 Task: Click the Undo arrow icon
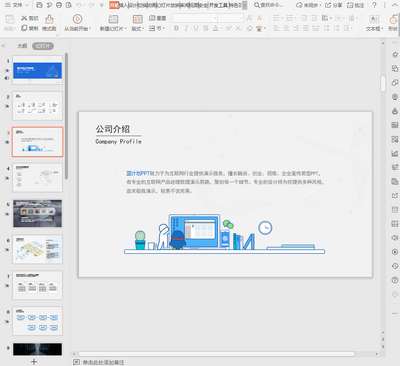click(79, 5)
